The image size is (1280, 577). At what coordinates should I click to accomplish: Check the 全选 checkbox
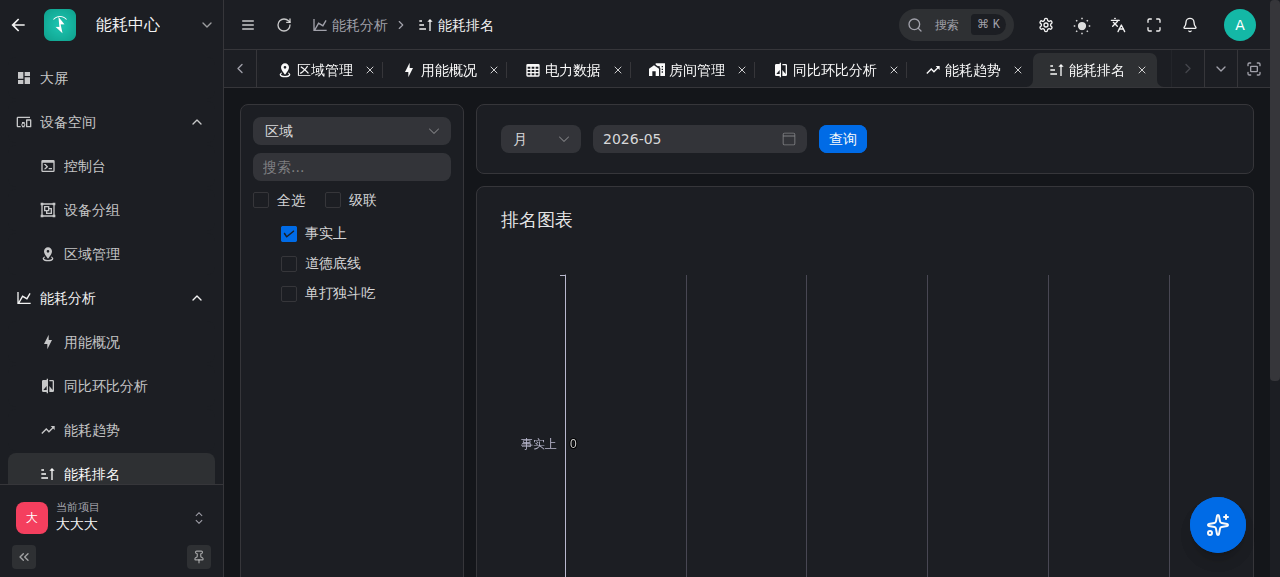pyautogui.click(x=261, y=200)
